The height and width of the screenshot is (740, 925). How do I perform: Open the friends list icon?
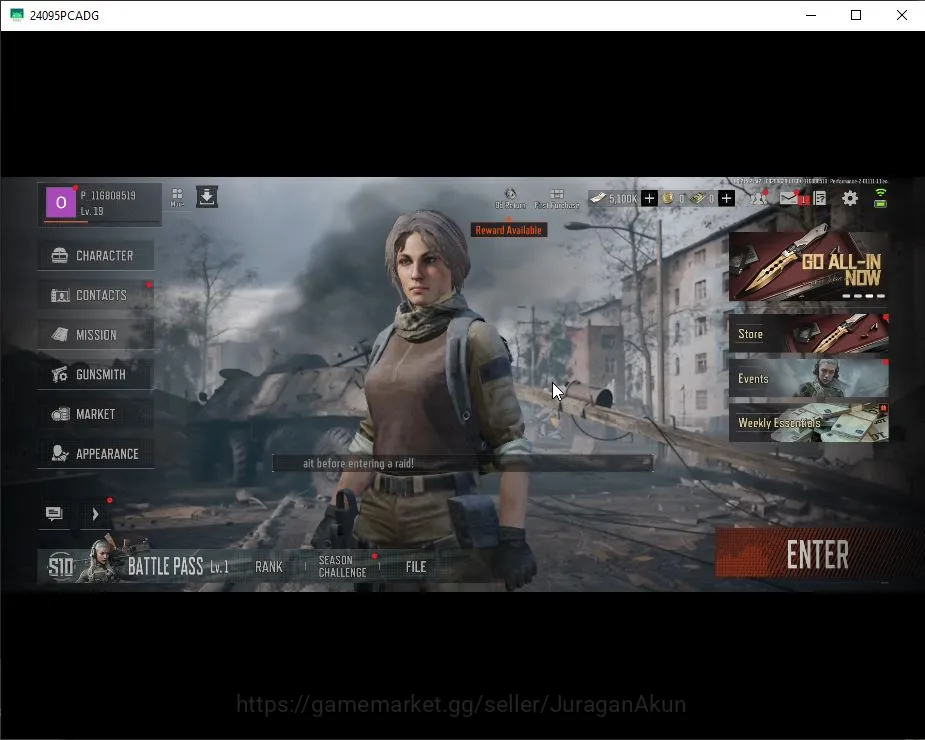click(759, 198)
